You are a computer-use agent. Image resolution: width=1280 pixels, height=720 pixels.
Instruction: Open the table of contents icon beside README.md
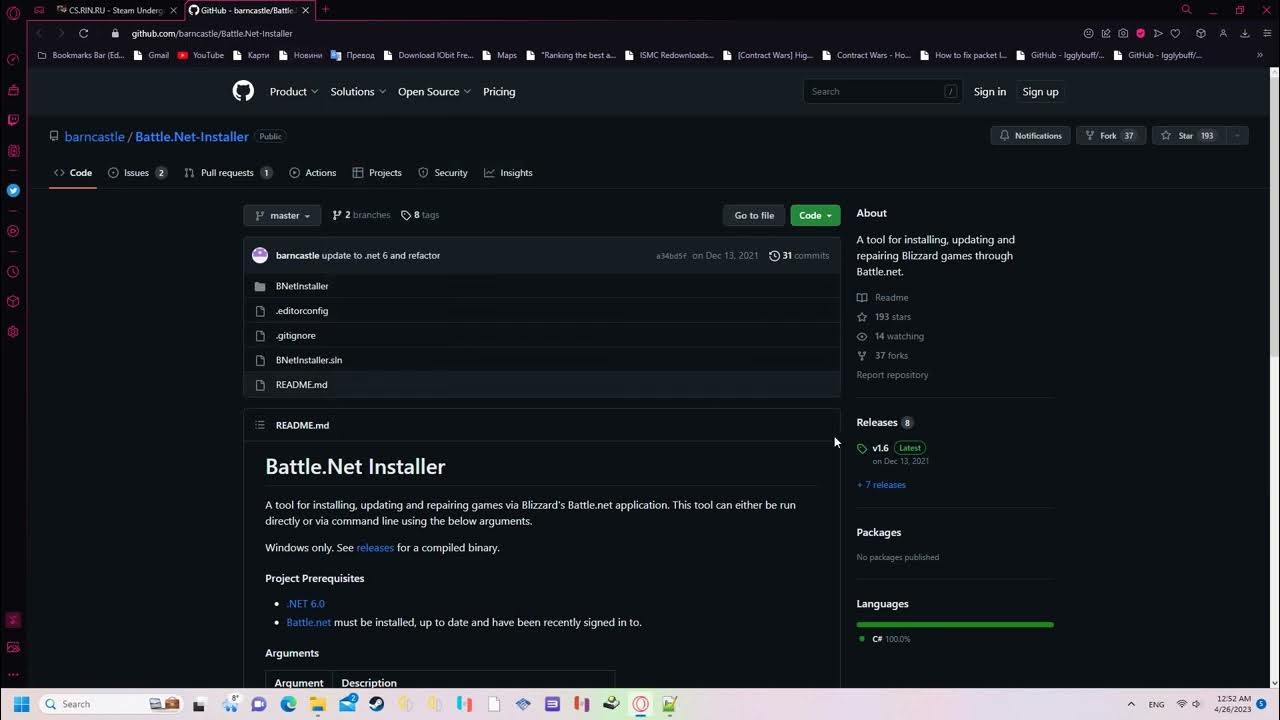tap(260, 425)
